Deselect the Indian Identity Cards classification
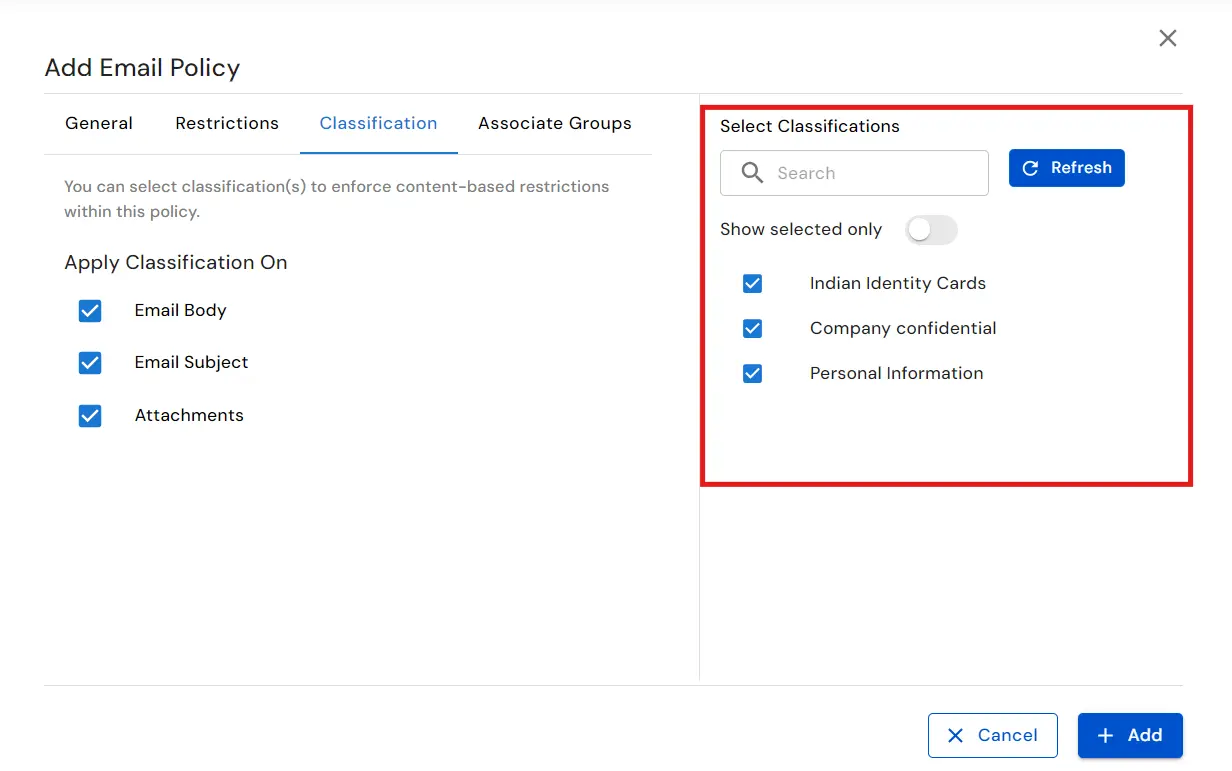 (753, 283)
